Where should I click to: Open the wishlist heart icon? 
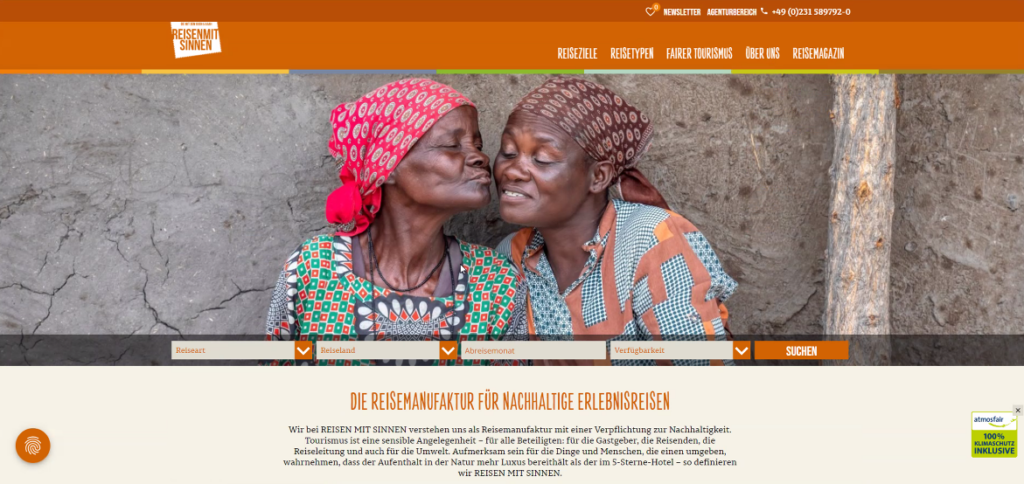[650, 12]
